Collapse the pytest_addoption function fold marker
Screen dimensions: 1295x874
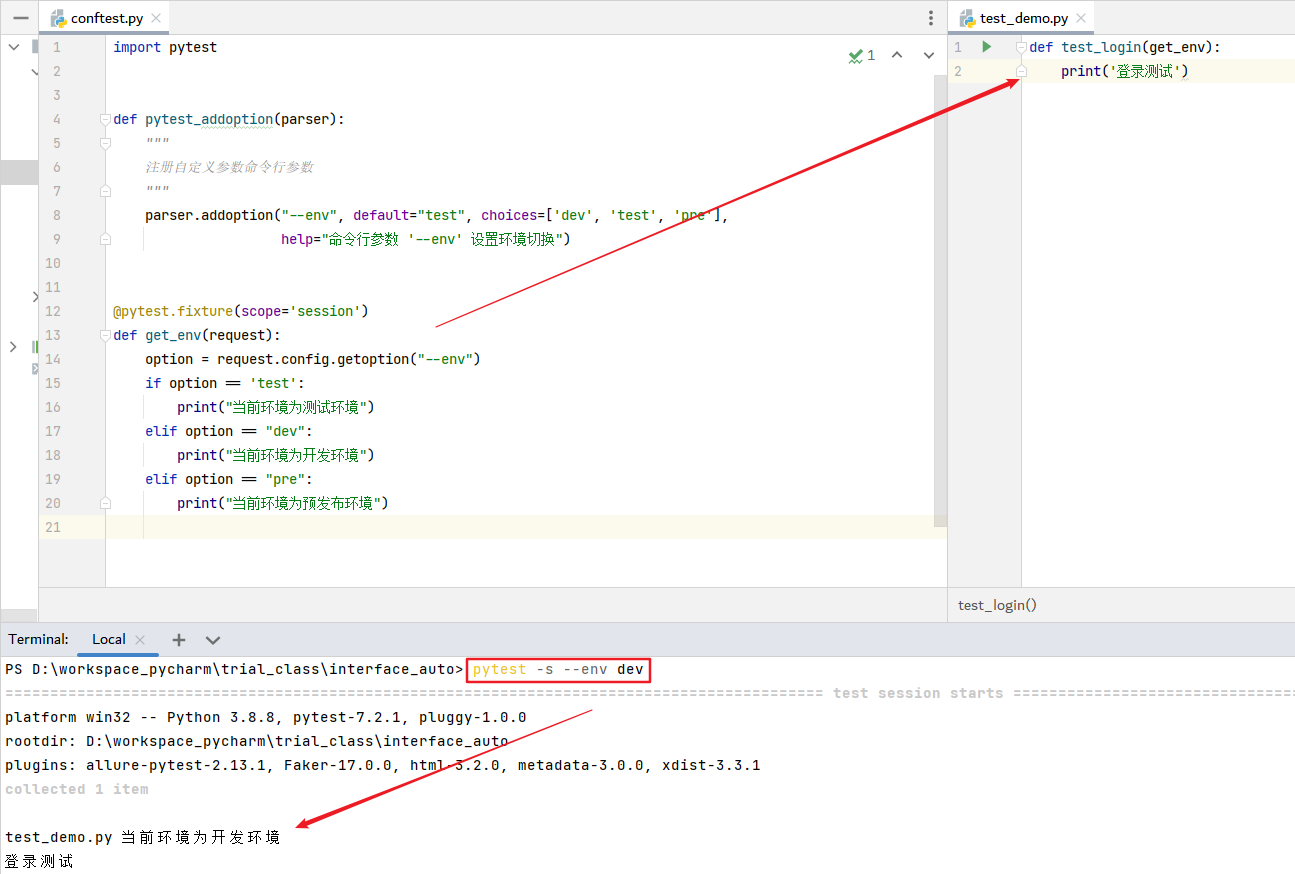pyautogui.click(x=105, y=119)
